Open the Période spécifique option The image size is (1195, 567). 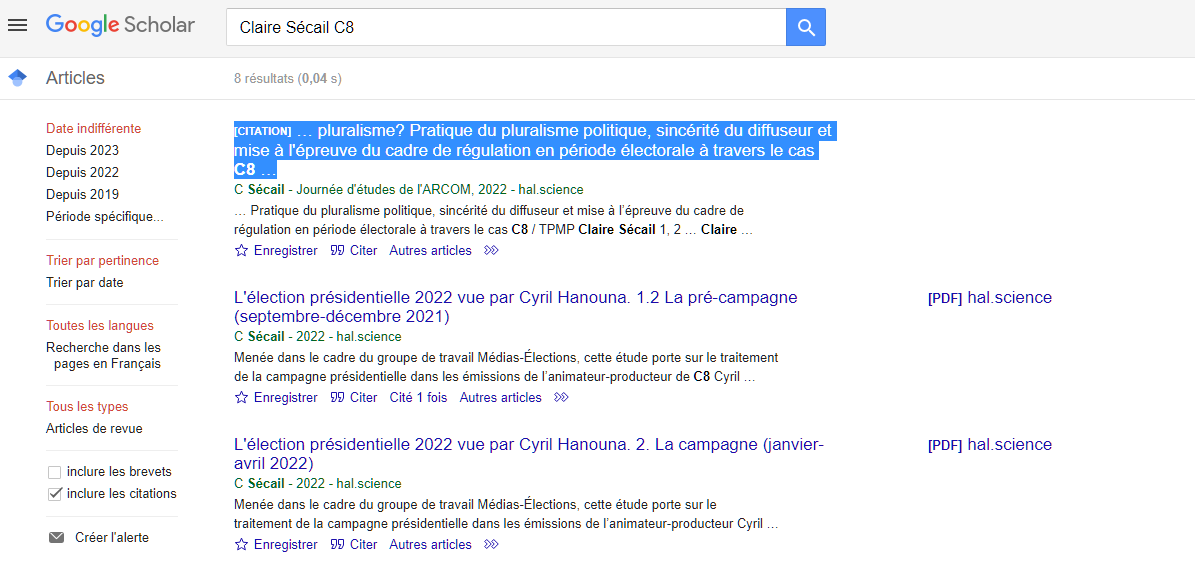104,216
